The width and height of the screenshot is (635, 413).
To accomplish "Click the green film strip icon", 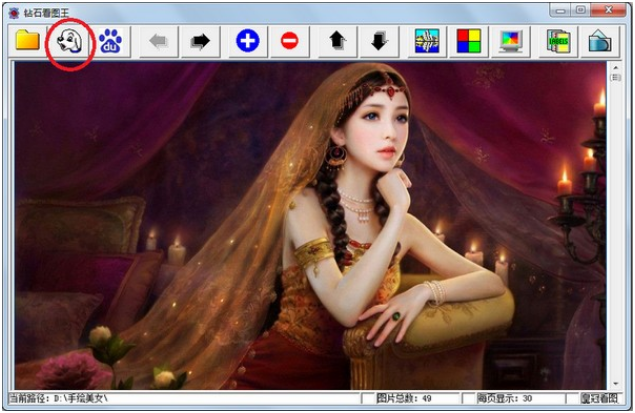I will tap(558, 41).
